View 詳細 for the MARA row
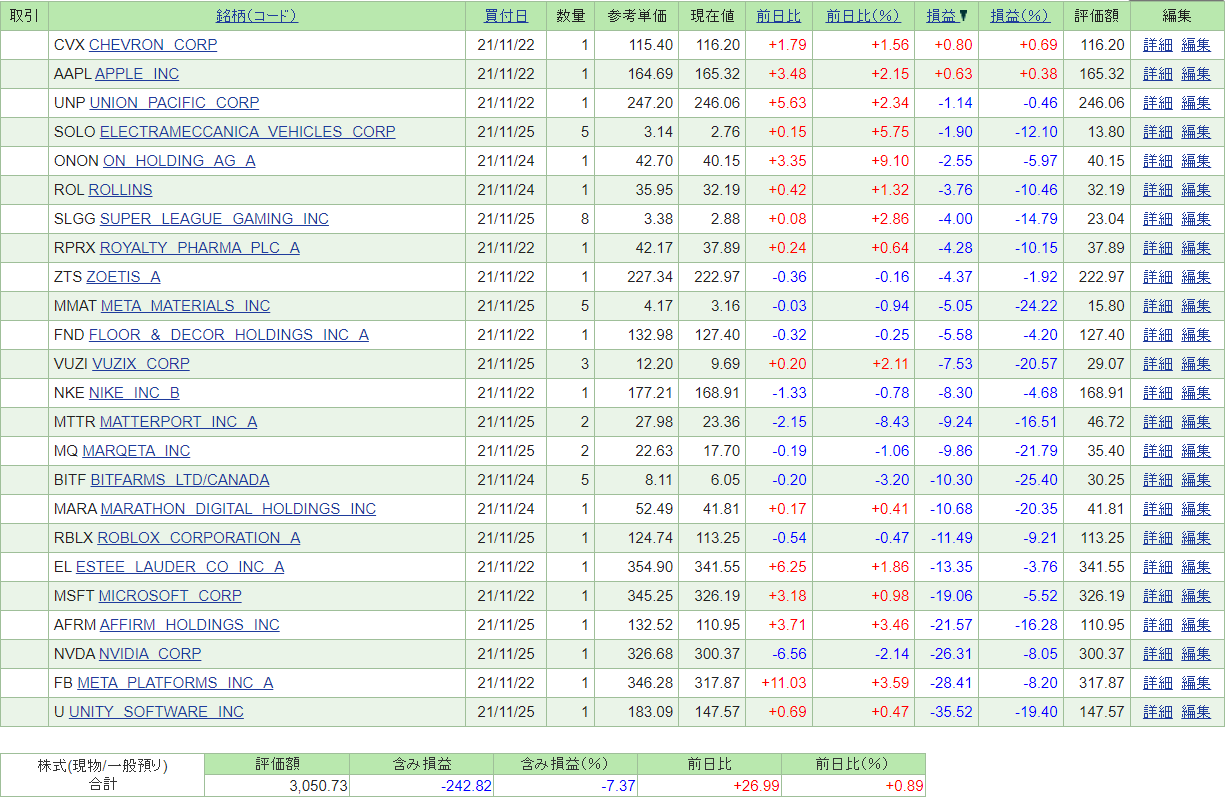This screenshot has width=1226, height=798. pyautogui.click(x=1158, y=509)
